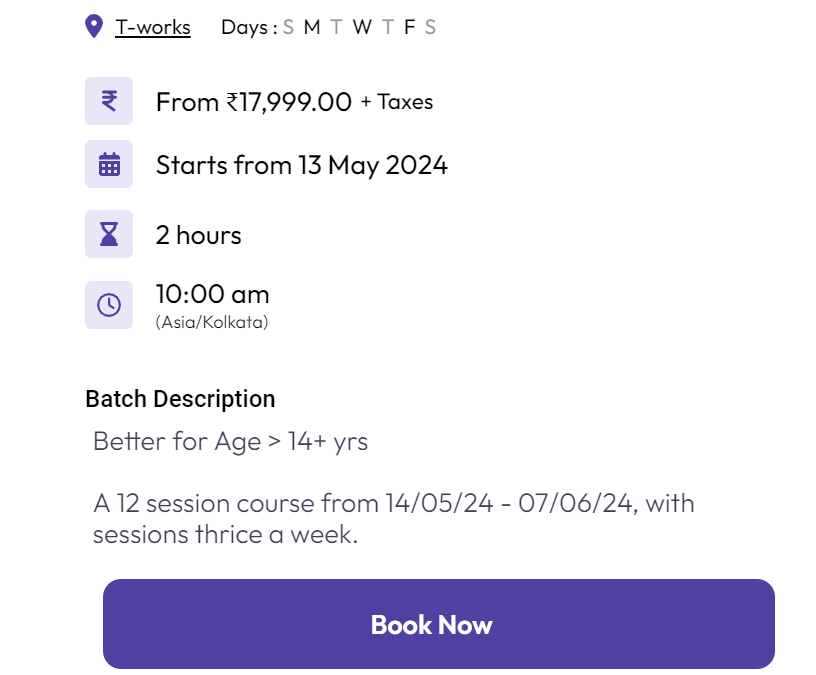Select the Friday 'F' day indicator
Image resolution: width=816 pixels, height=675 pixels.
pyautogui.click(x=409, y=27)
